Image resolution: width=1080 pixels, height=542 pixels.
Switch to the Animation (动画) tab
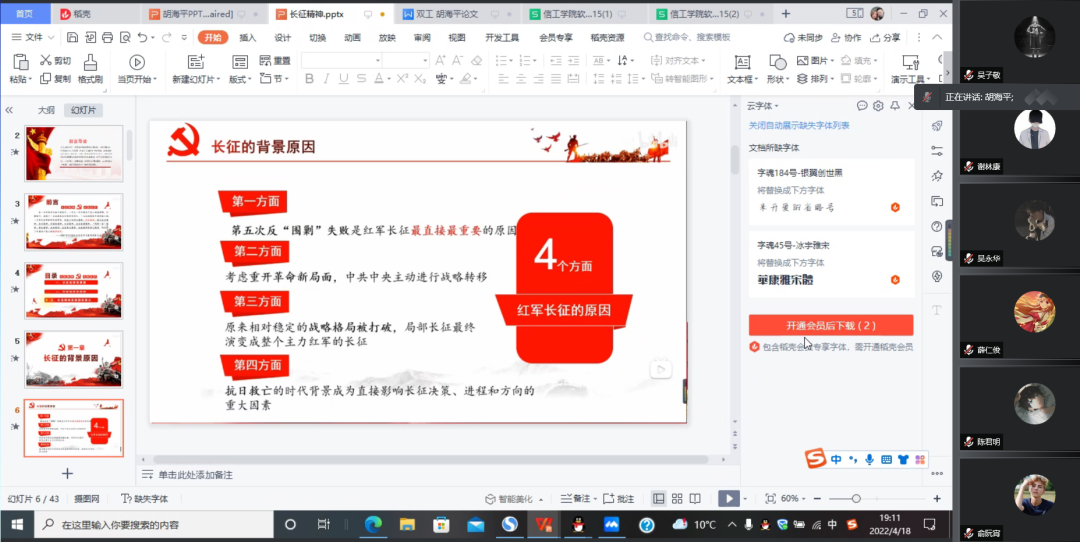coord(353,38)
